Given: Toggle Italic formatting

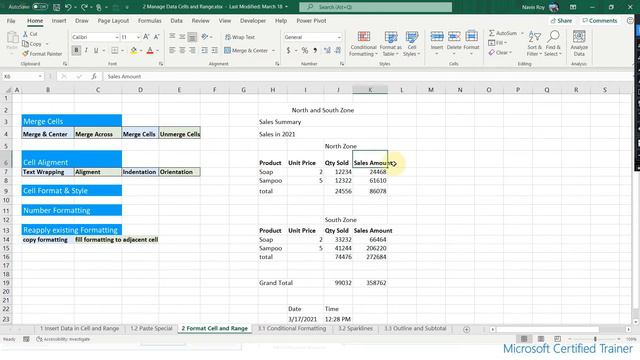Looking at the screenshot, I should pos(86,50).
